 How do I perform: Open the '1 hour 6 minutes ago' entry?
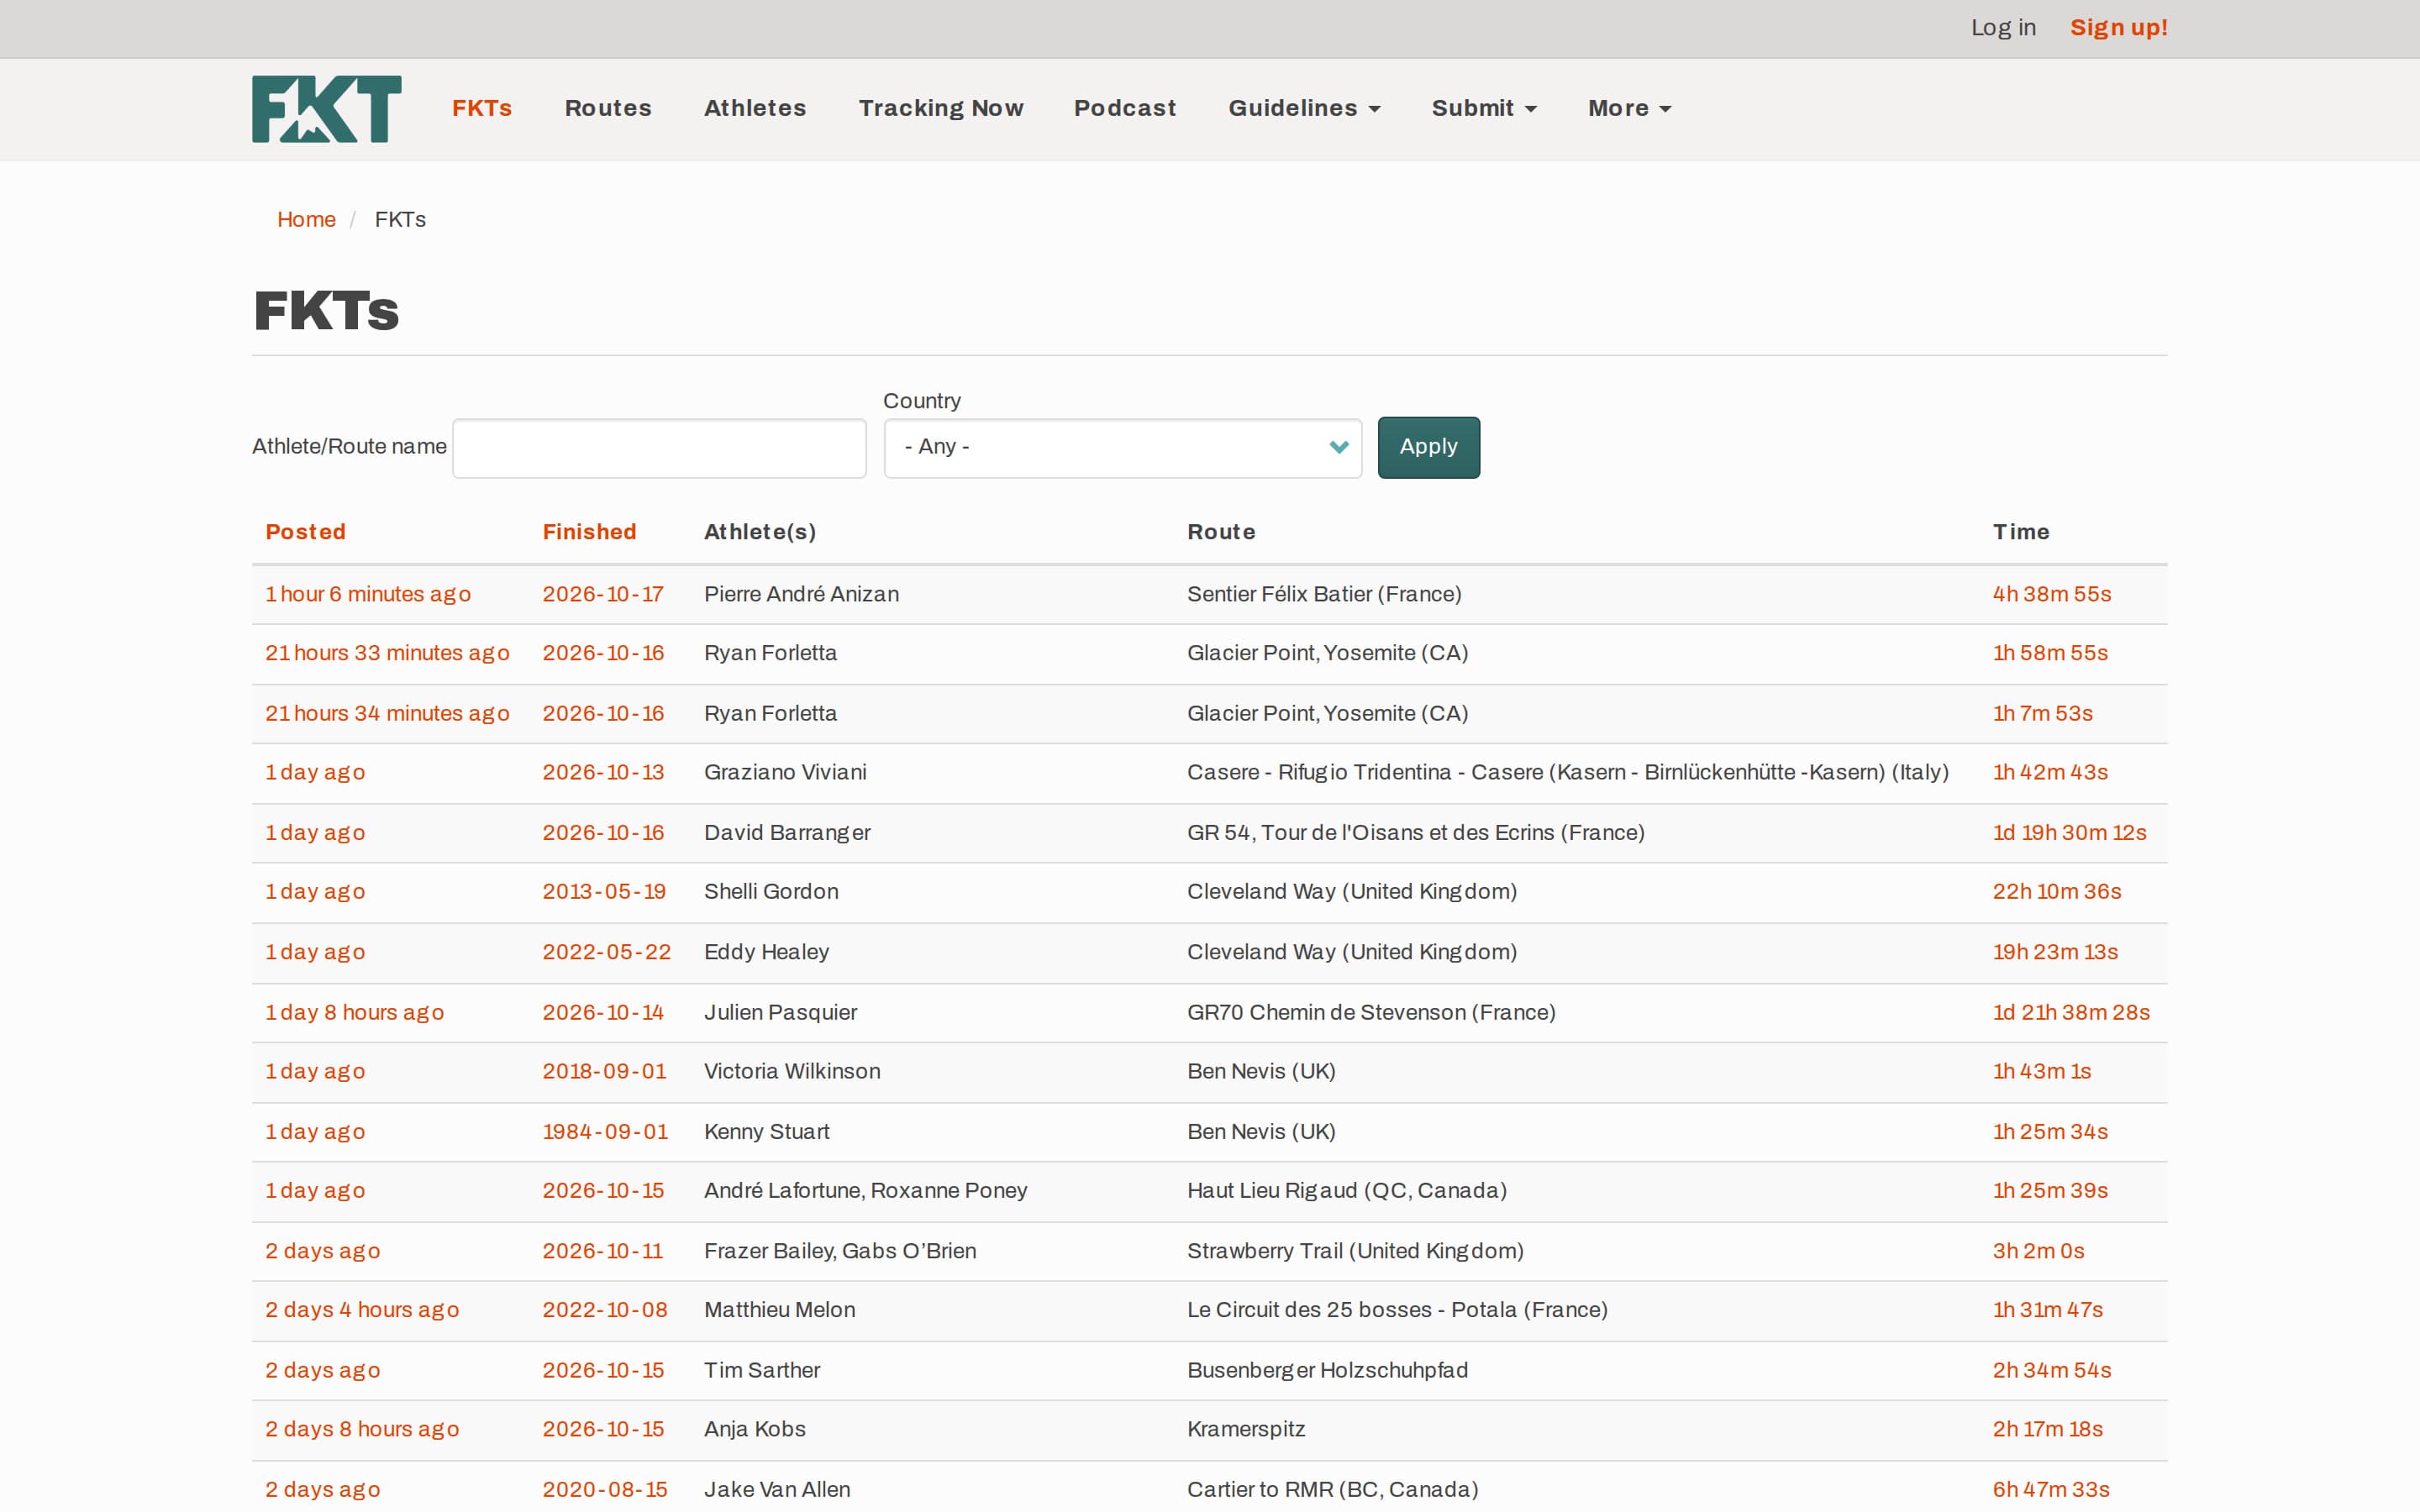point(368,594)
